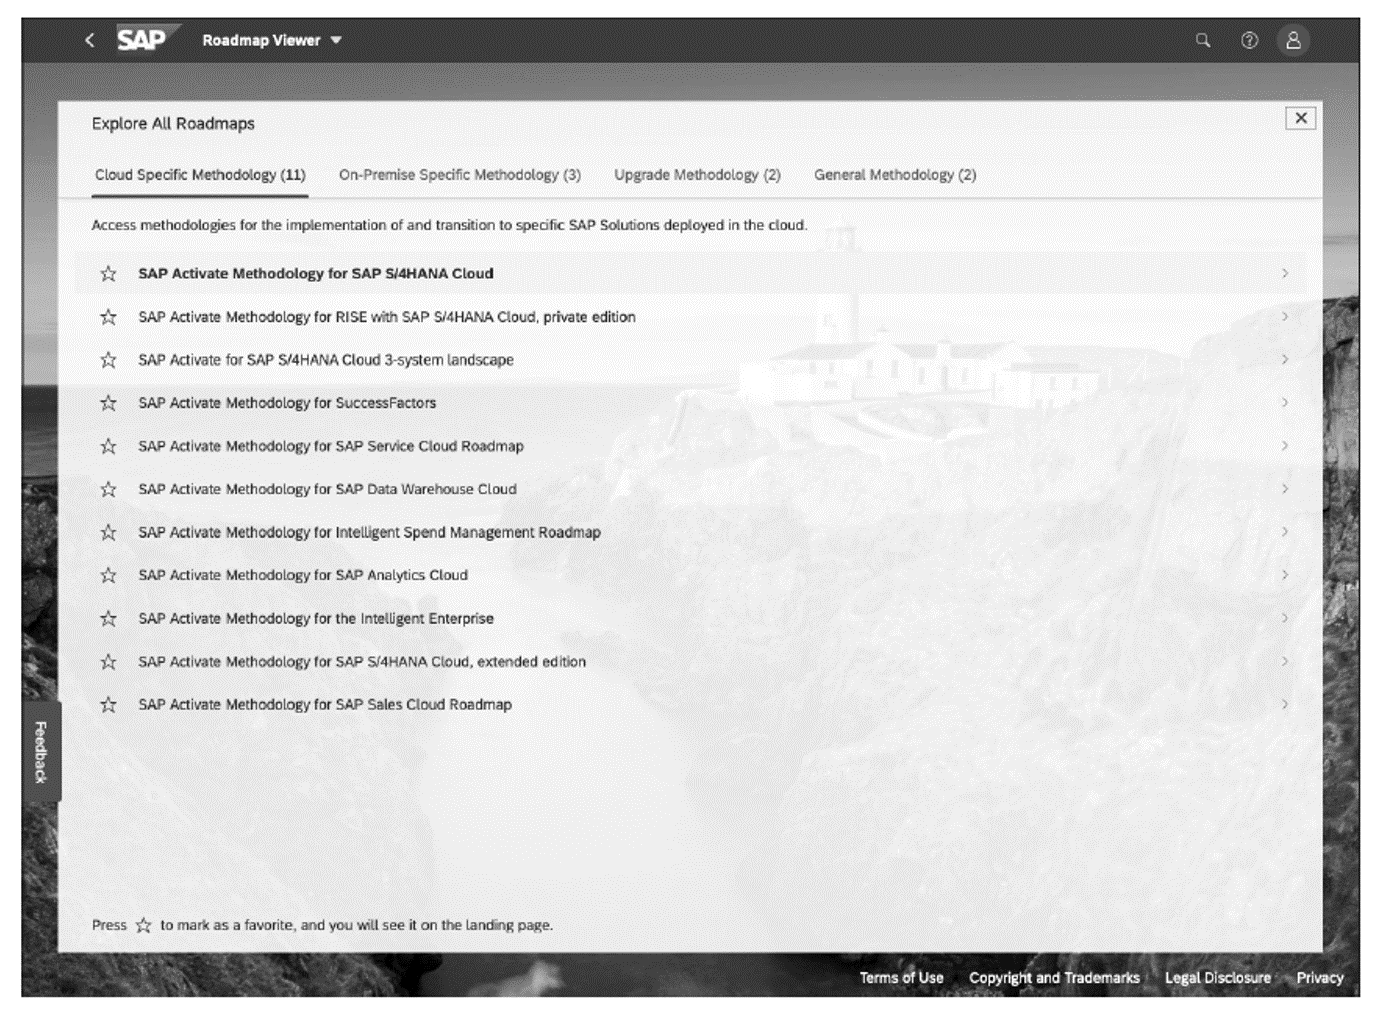The width and height of the screenshot is (1380, 1015).
Task: Mark SAP Sales Cloud Roadmap as favorite
Action: point(108,704)
